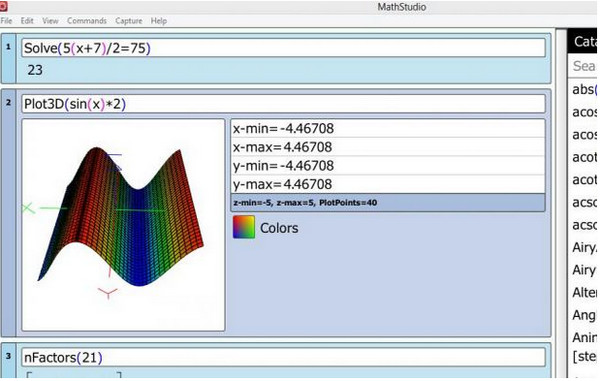600x381 pixels.
Task: Open the File menu
Action: 6,21
